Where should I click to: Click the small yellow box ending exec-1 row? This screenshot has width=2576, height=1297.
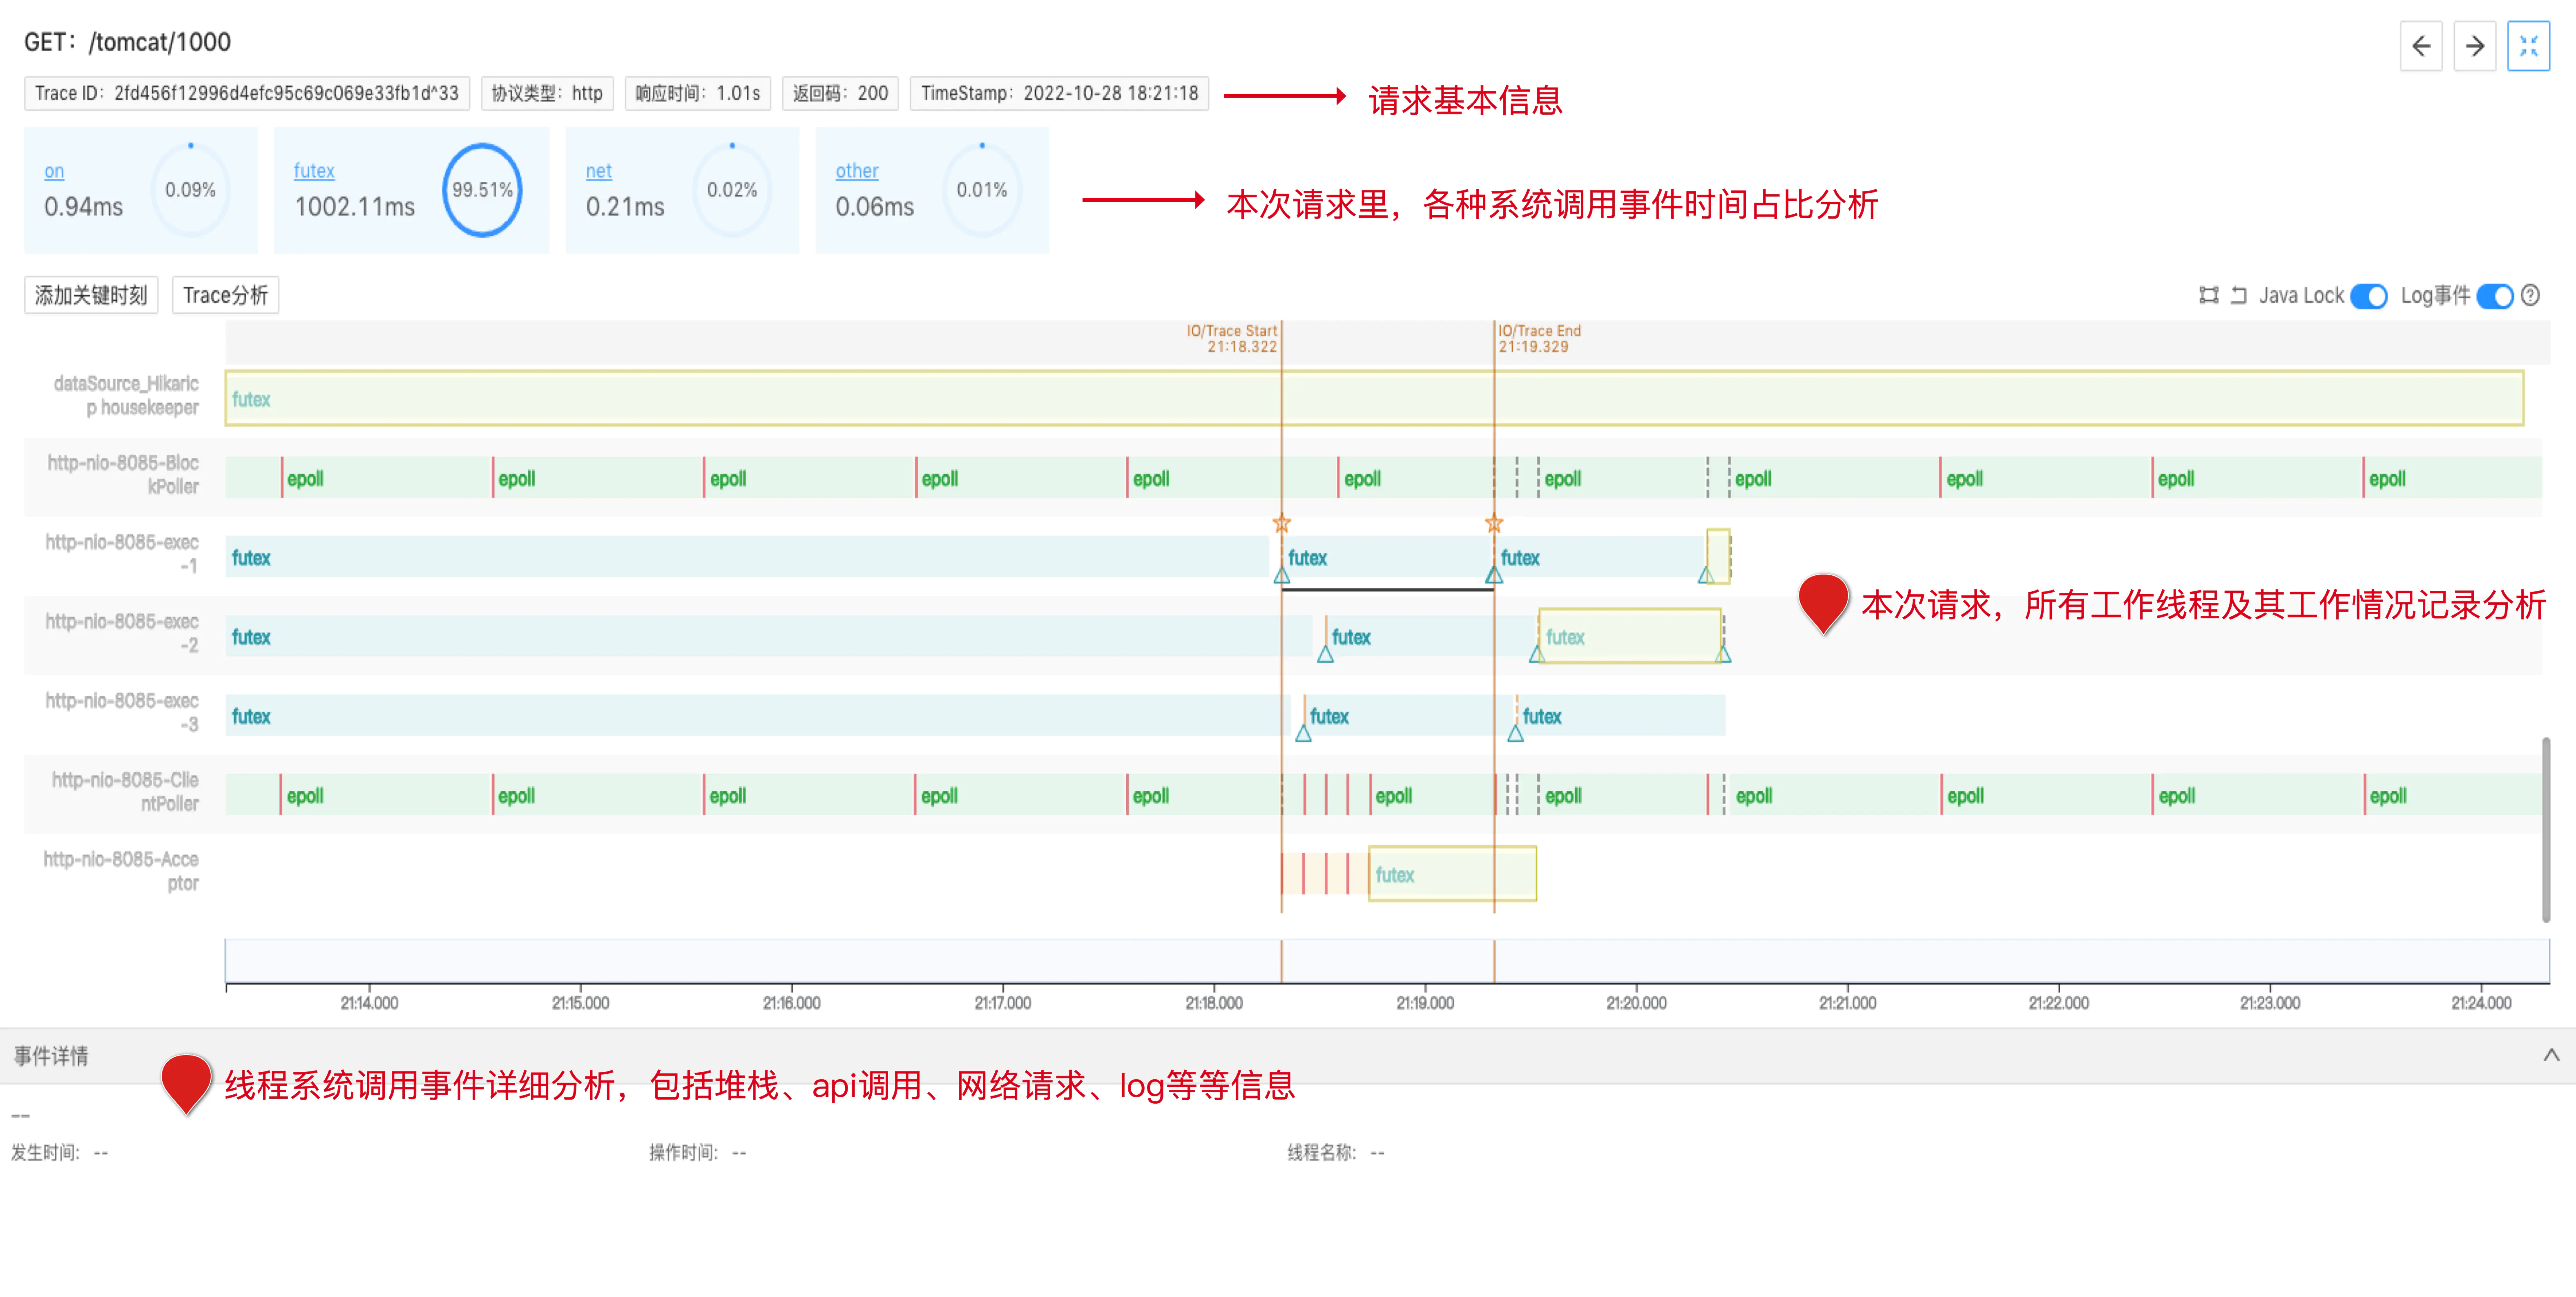(1718, 556)
